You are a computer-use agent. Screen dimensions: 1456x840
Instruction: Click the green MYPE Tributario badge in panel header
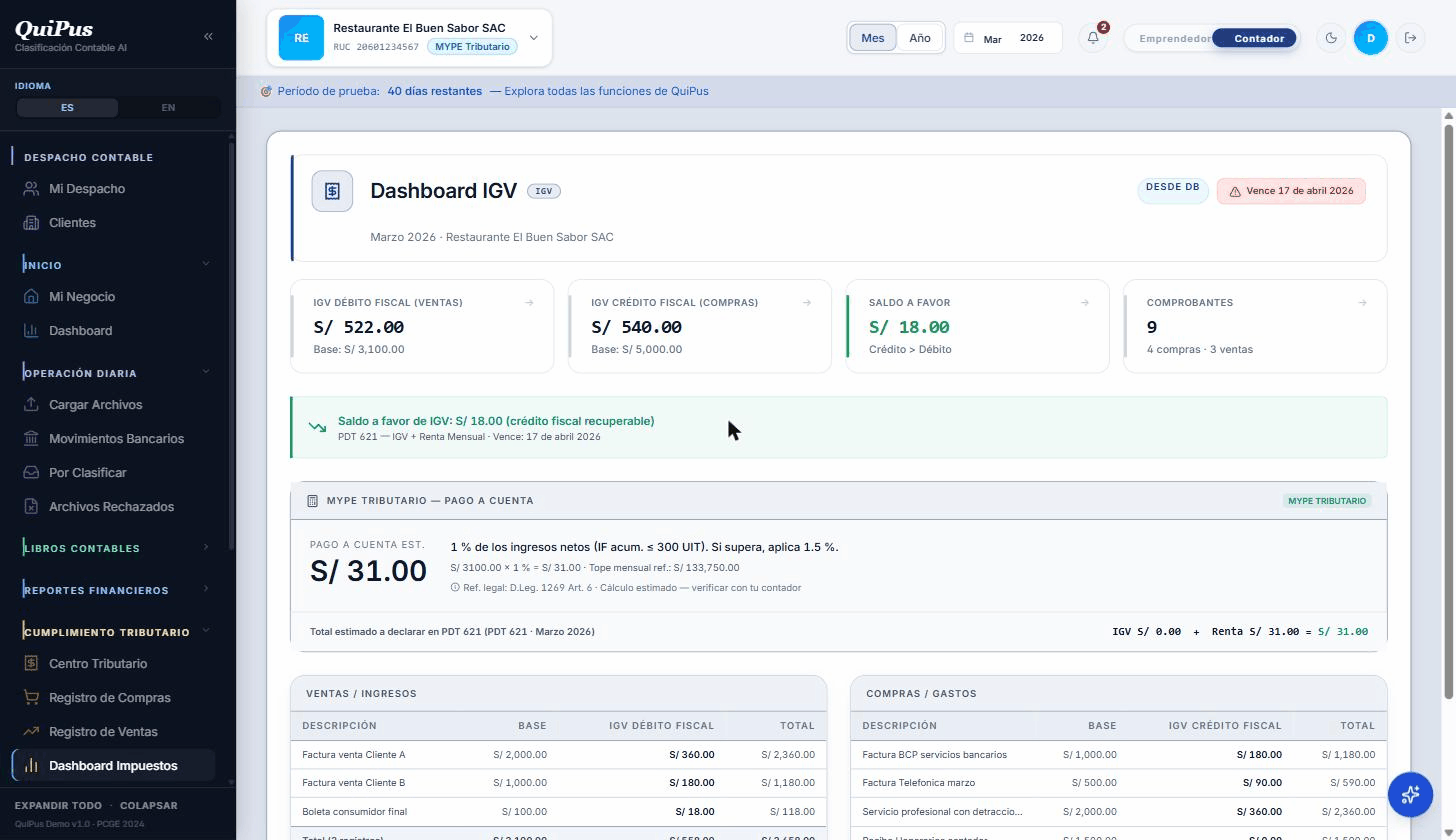pyautogui.click(x=1327, y=501)
